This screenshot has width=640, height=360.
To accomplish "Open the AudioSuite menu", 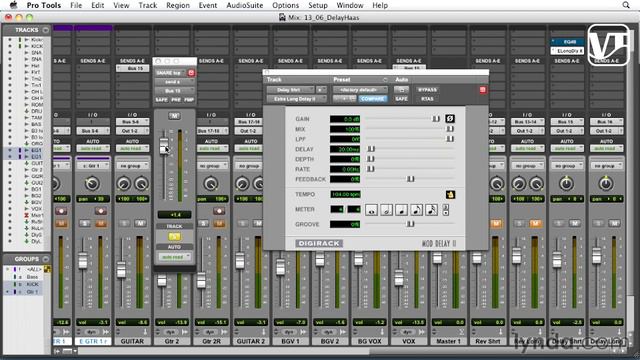I will point(245,5).
